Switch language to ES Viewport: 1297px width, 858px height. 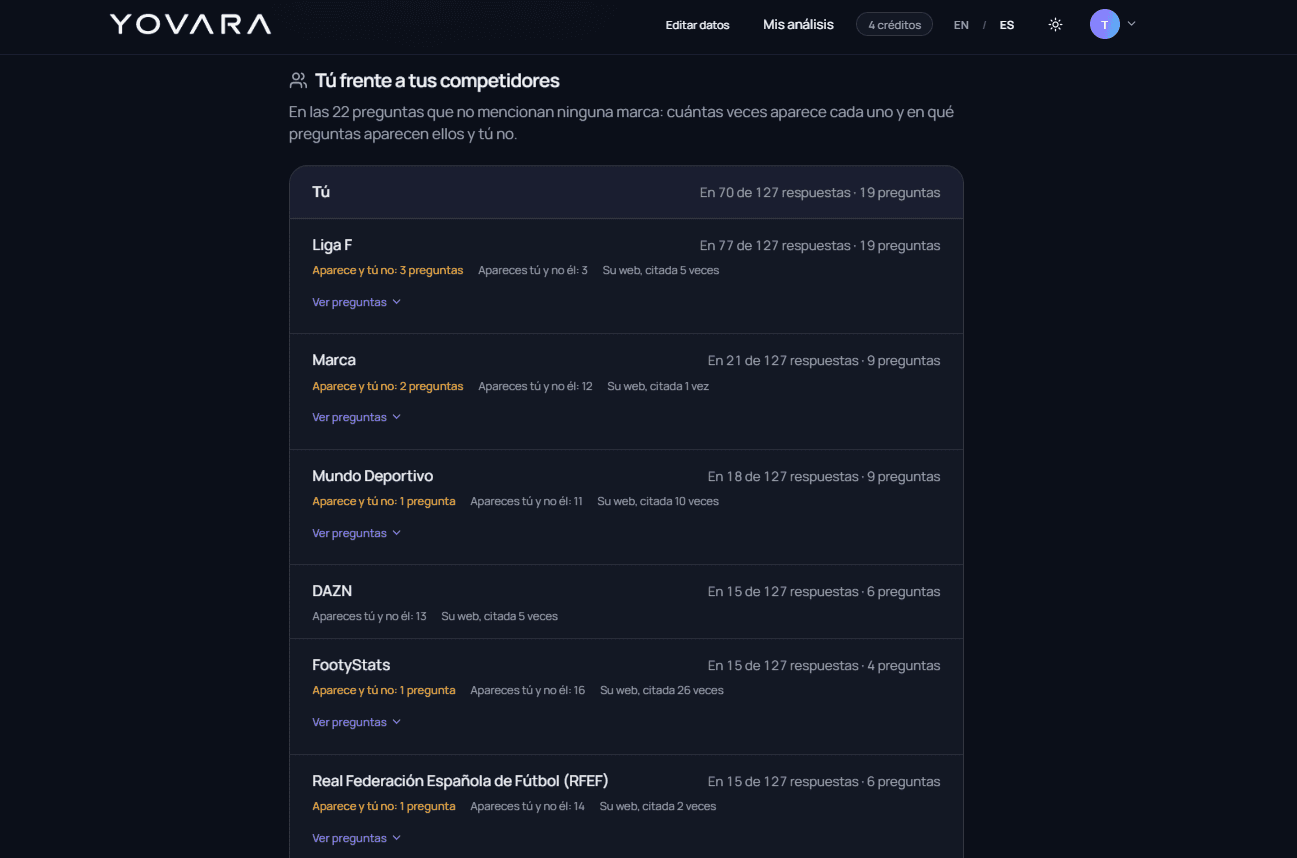coord(1007,25)
